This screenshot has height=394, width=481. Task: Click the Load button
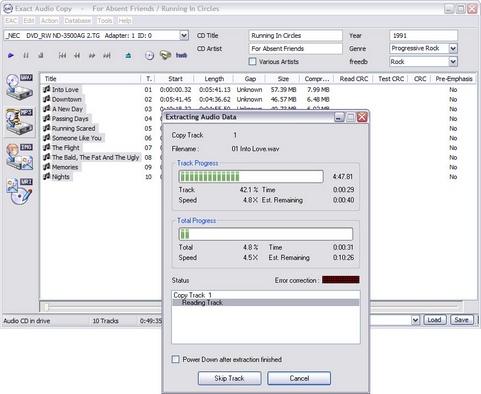[x=434, y=320]
